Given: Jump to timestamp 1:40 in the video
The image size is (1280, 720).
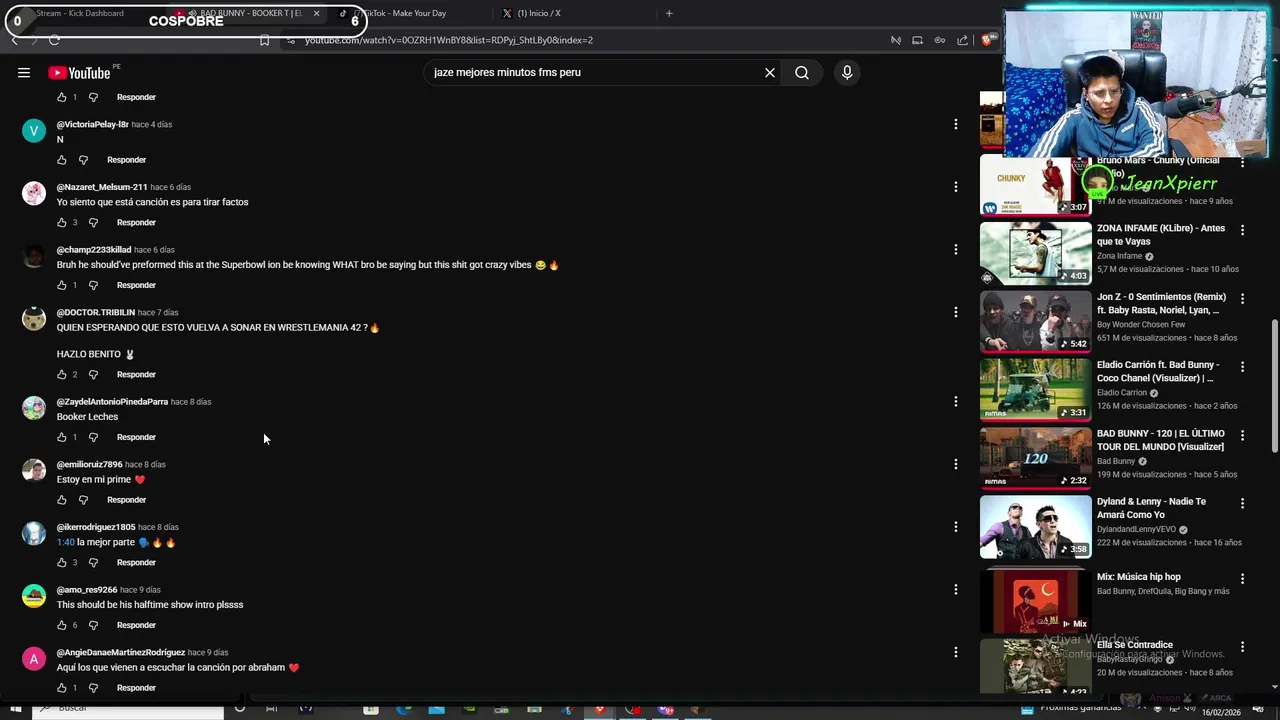Looking at the screenshot, I should (65, 542).
